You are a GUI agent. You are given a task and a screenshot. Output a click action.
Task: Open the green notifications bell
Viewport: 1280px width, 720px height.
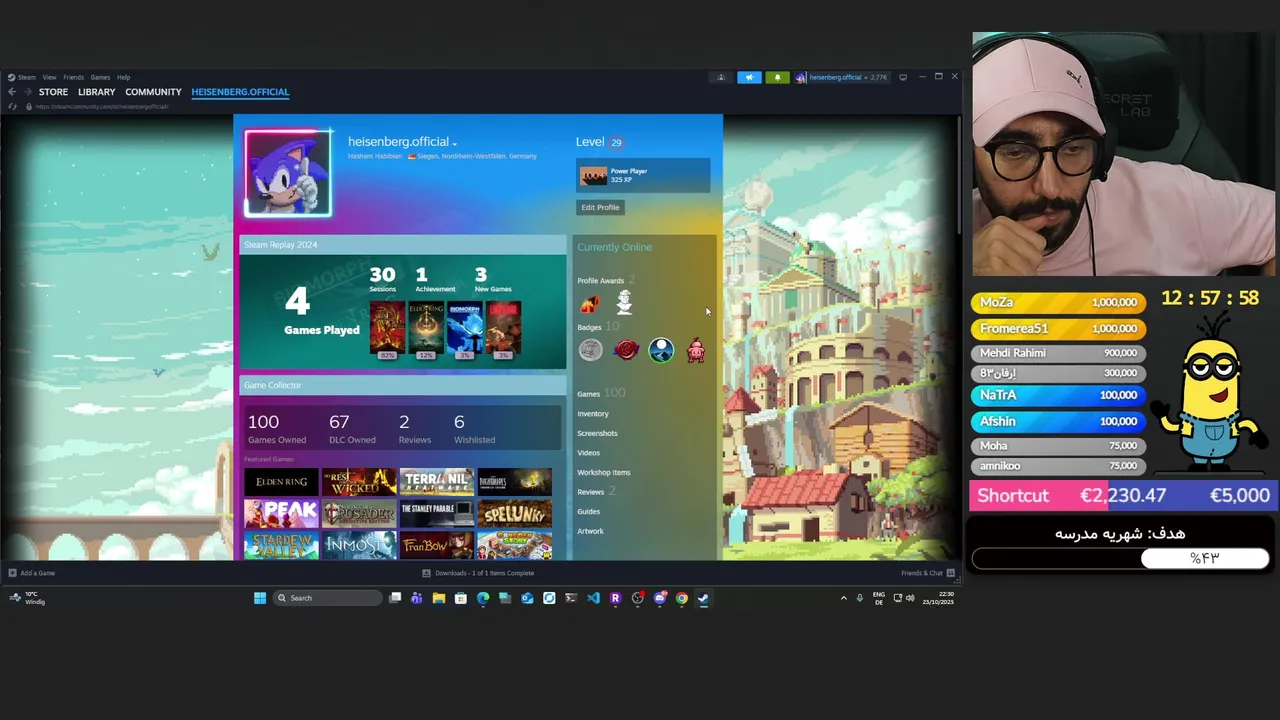point(777,77)
